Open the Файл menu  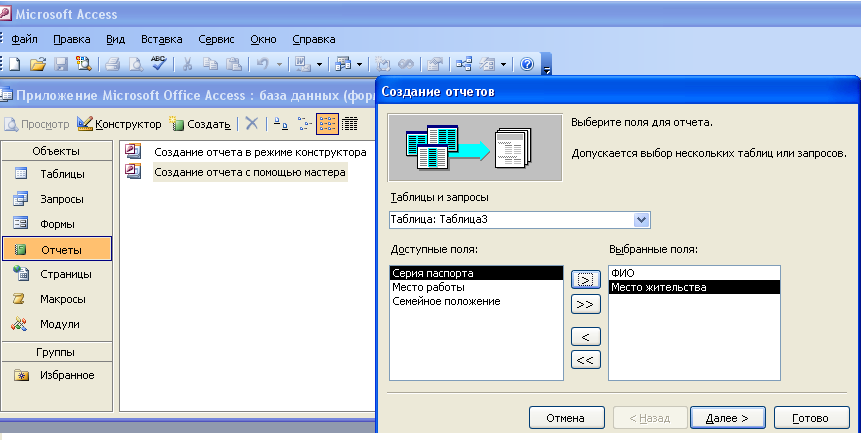pos(24,39)
